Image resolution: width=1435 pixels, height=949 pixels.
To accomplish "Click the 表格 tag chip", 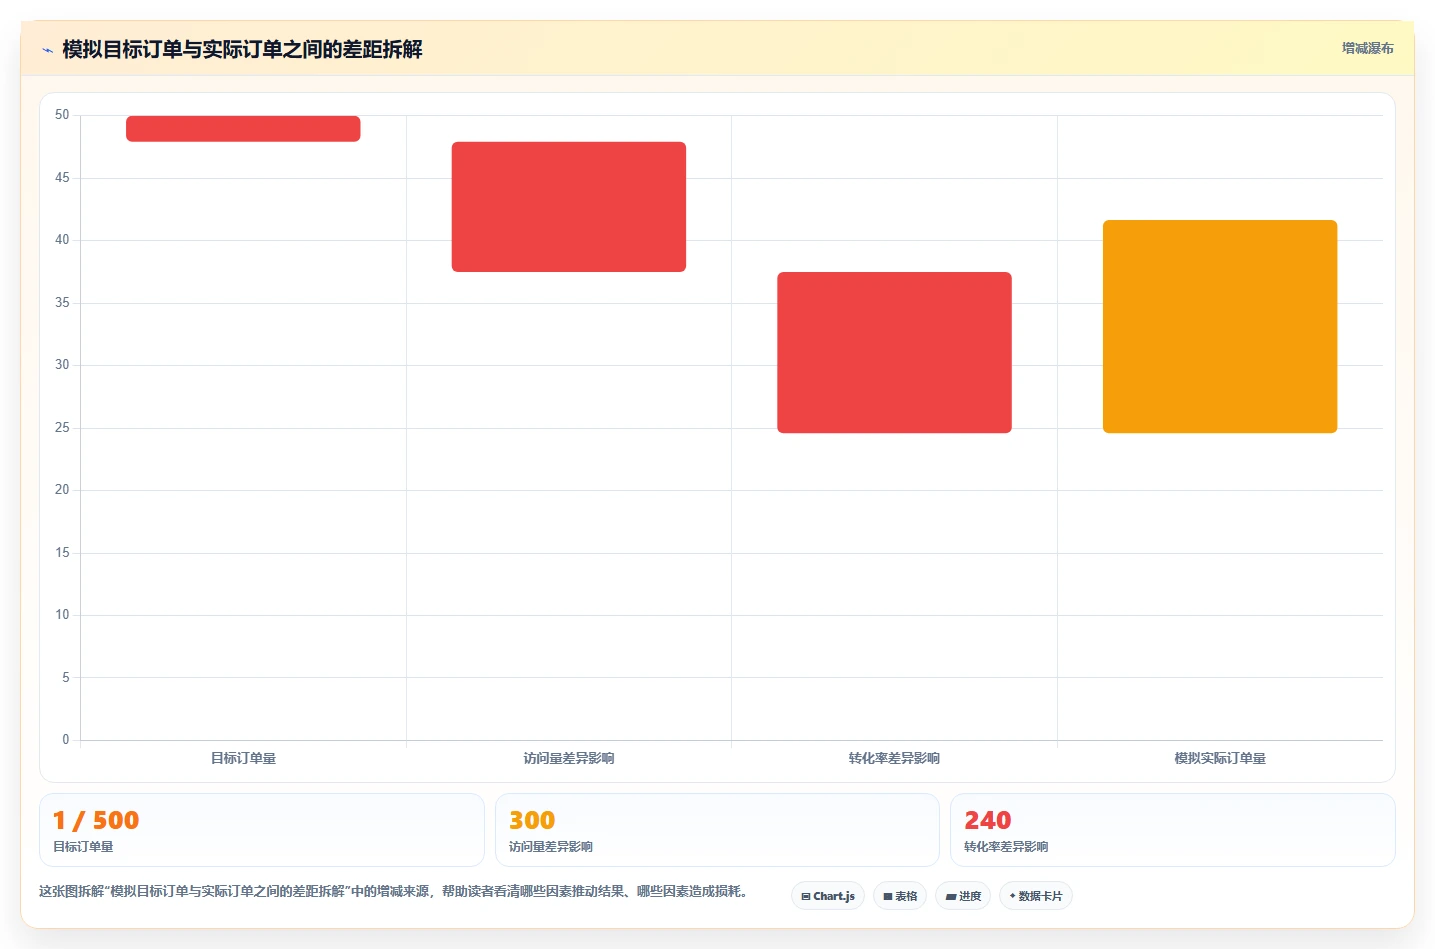I will point(900,896).
